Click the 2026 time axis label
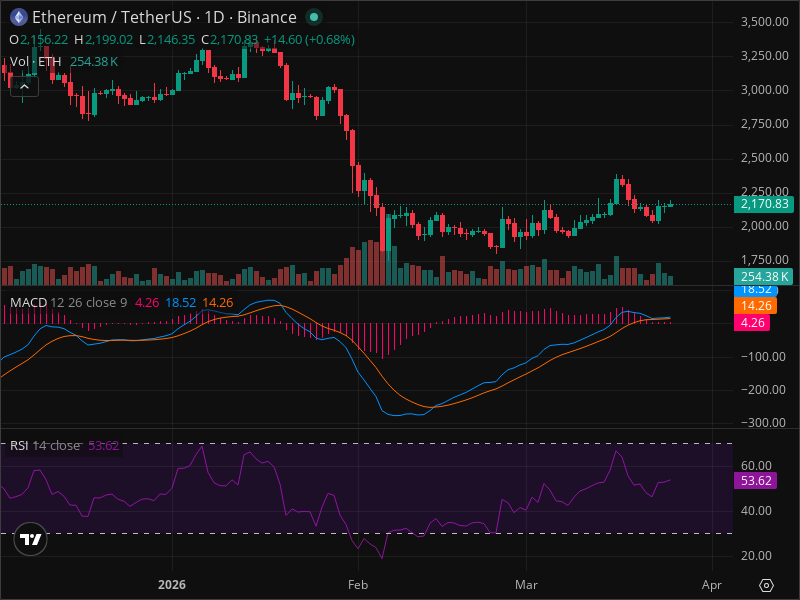 (x=172, y=585)
